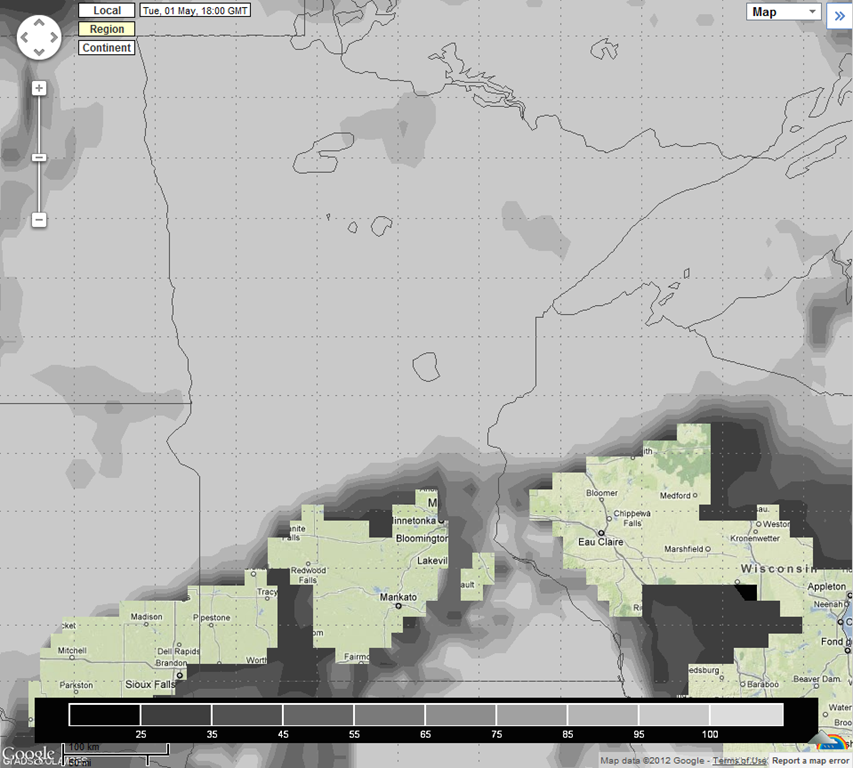Pan the map up with the top arrow
The image size is (853, 768).
pos(39,23)
